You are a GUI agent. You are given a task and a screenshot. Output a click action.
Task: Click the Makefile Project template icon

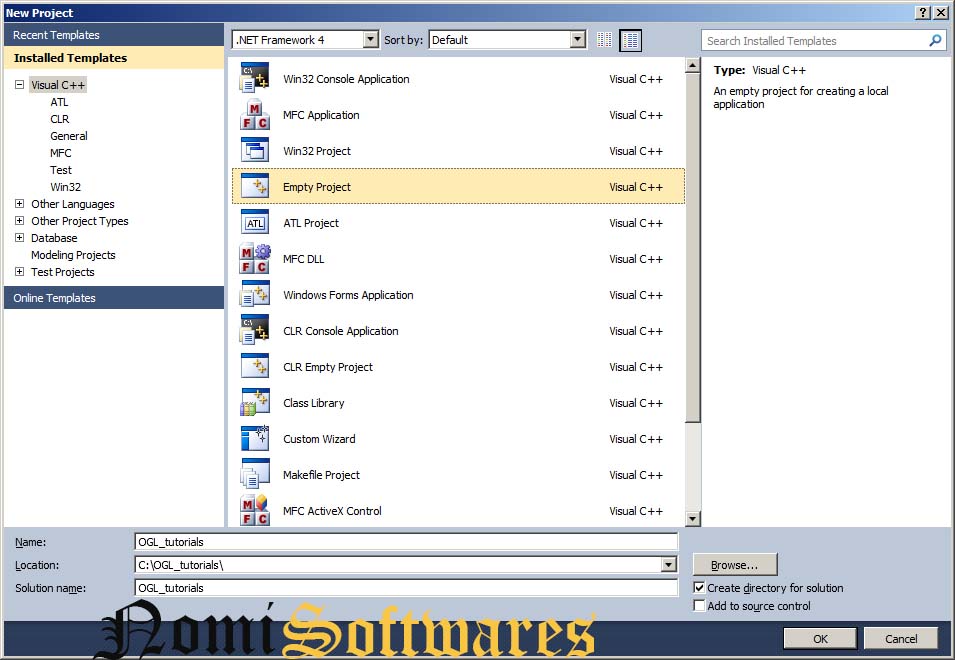[x=255, y=474]
